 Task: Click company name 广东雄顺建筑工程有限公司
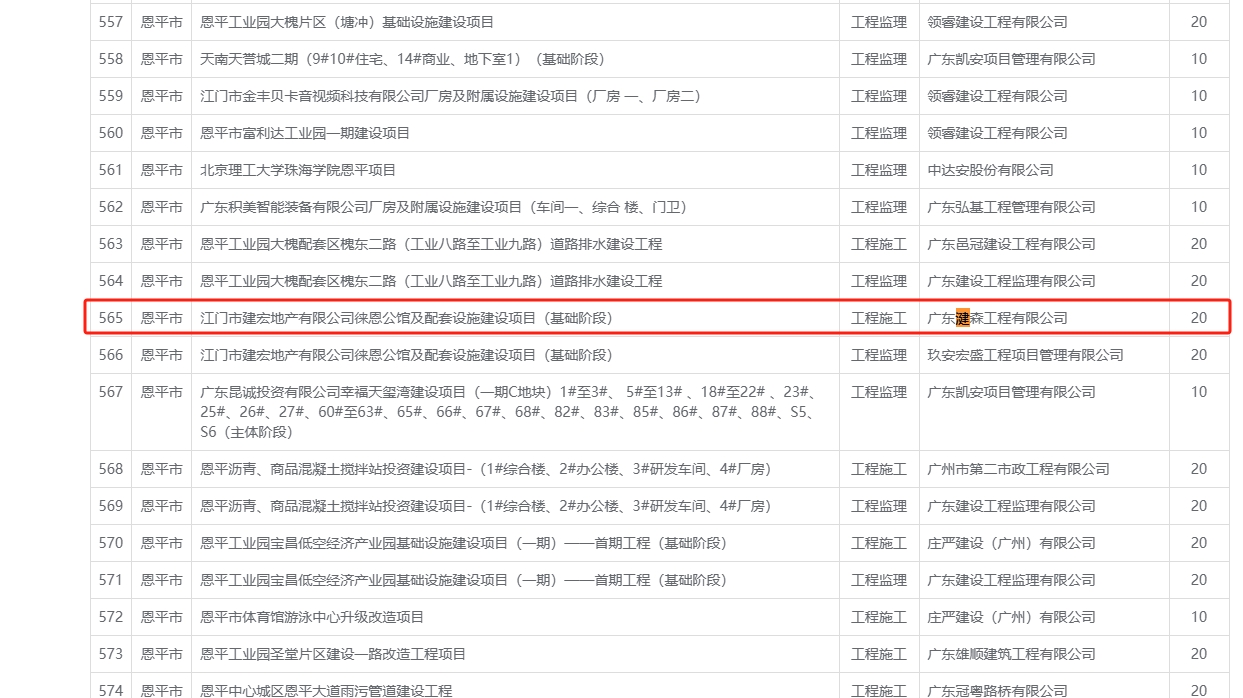[x=1011, y=654]
